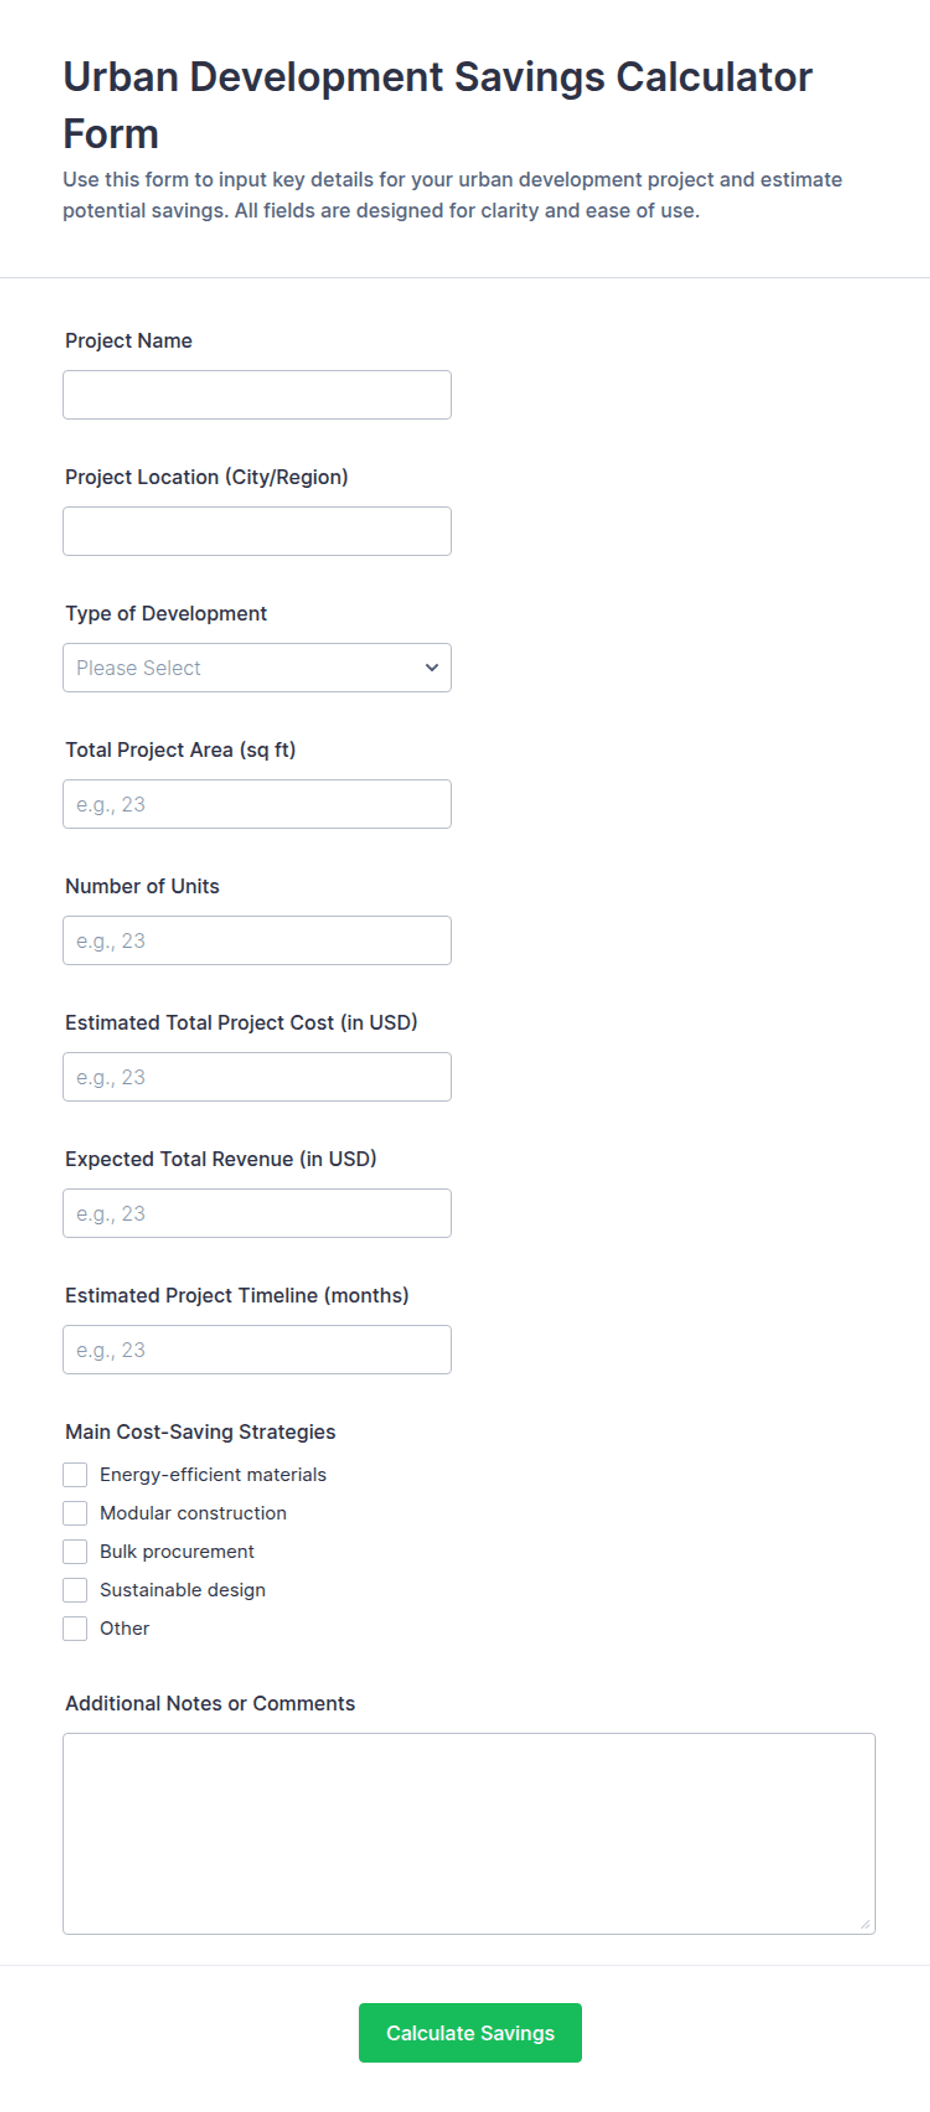Tick the Modular construction checkbox

(x=75, y=1513)
